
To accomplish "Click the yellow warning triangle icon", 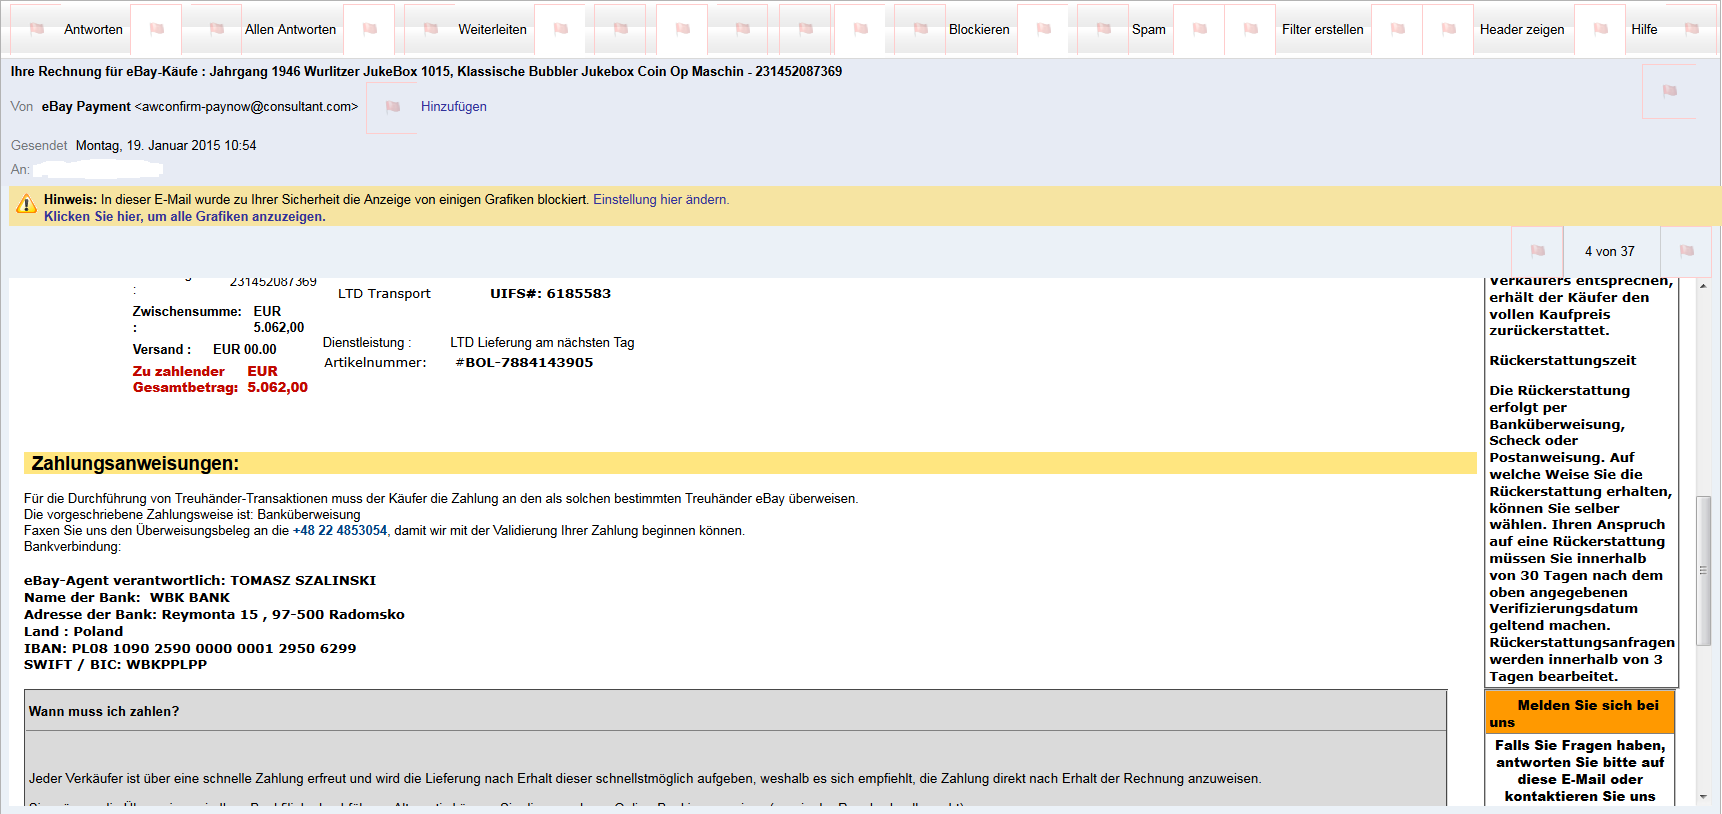I will pos(27,205).
